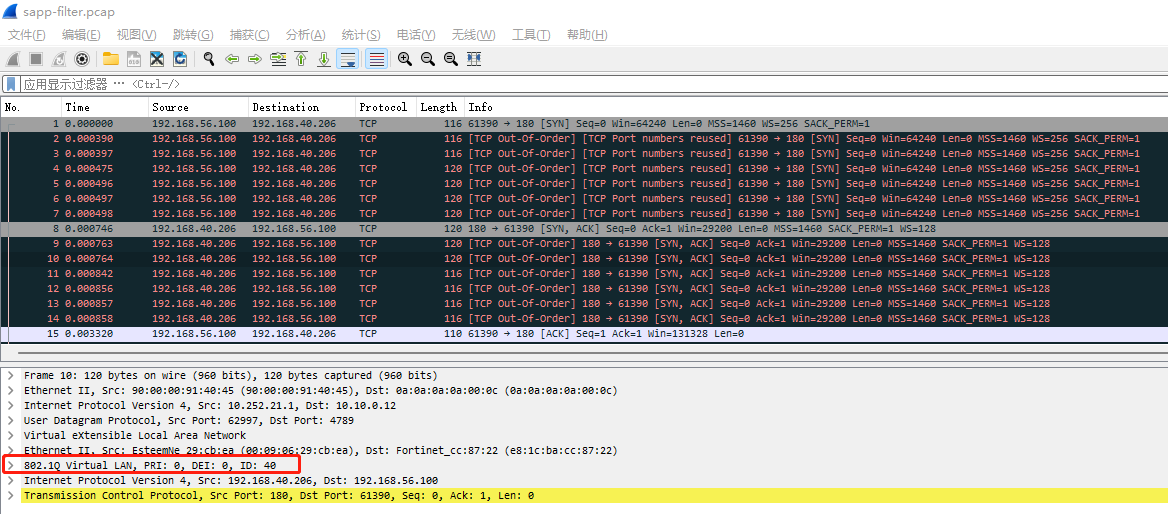This screenshot has width=1168, height=514.
Task: Expand the Frame 10 details row
Action: point(11,376)
